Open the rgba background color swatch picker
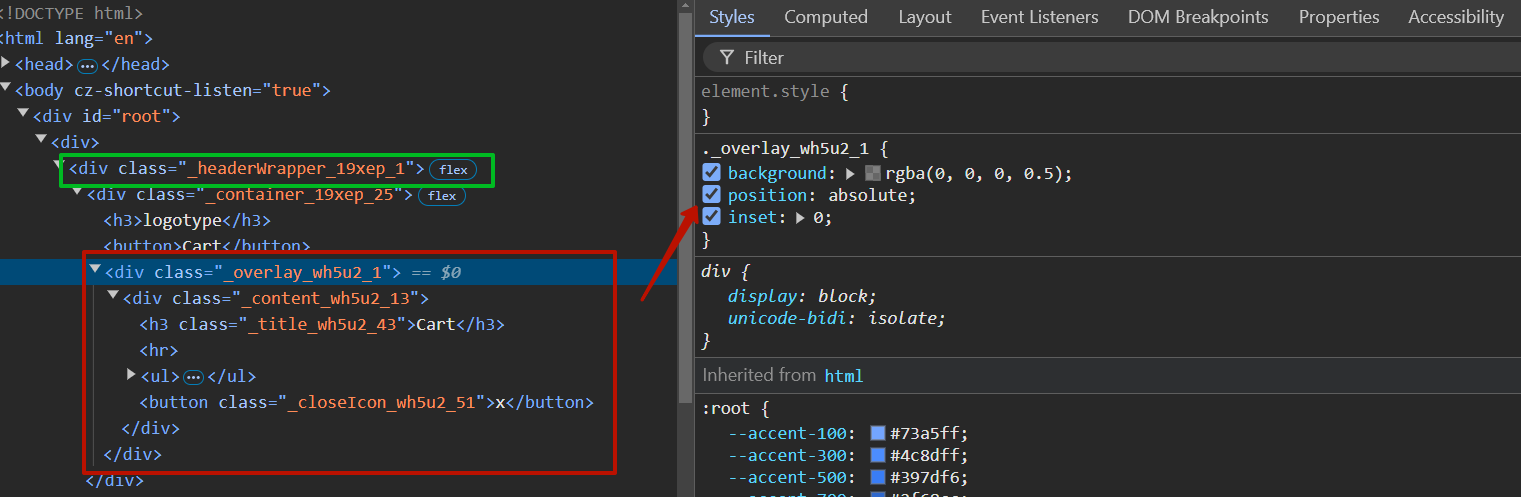Screen dimensions: 1521x497 [873, 174]
